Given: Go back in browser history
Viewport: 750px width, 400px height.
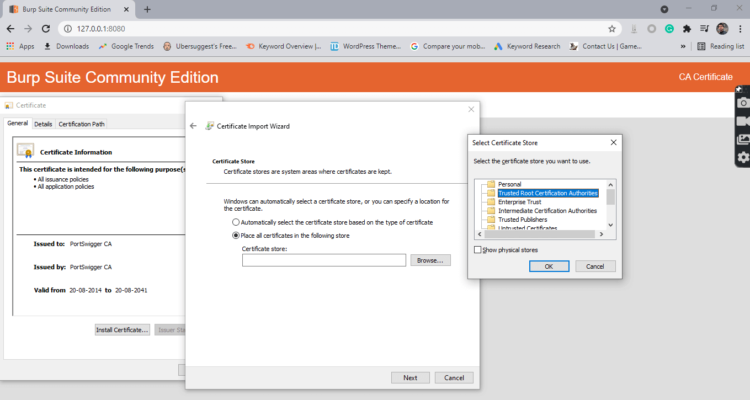Looking at the screenshot, I should pyautogui.click(x=11, y=29).
